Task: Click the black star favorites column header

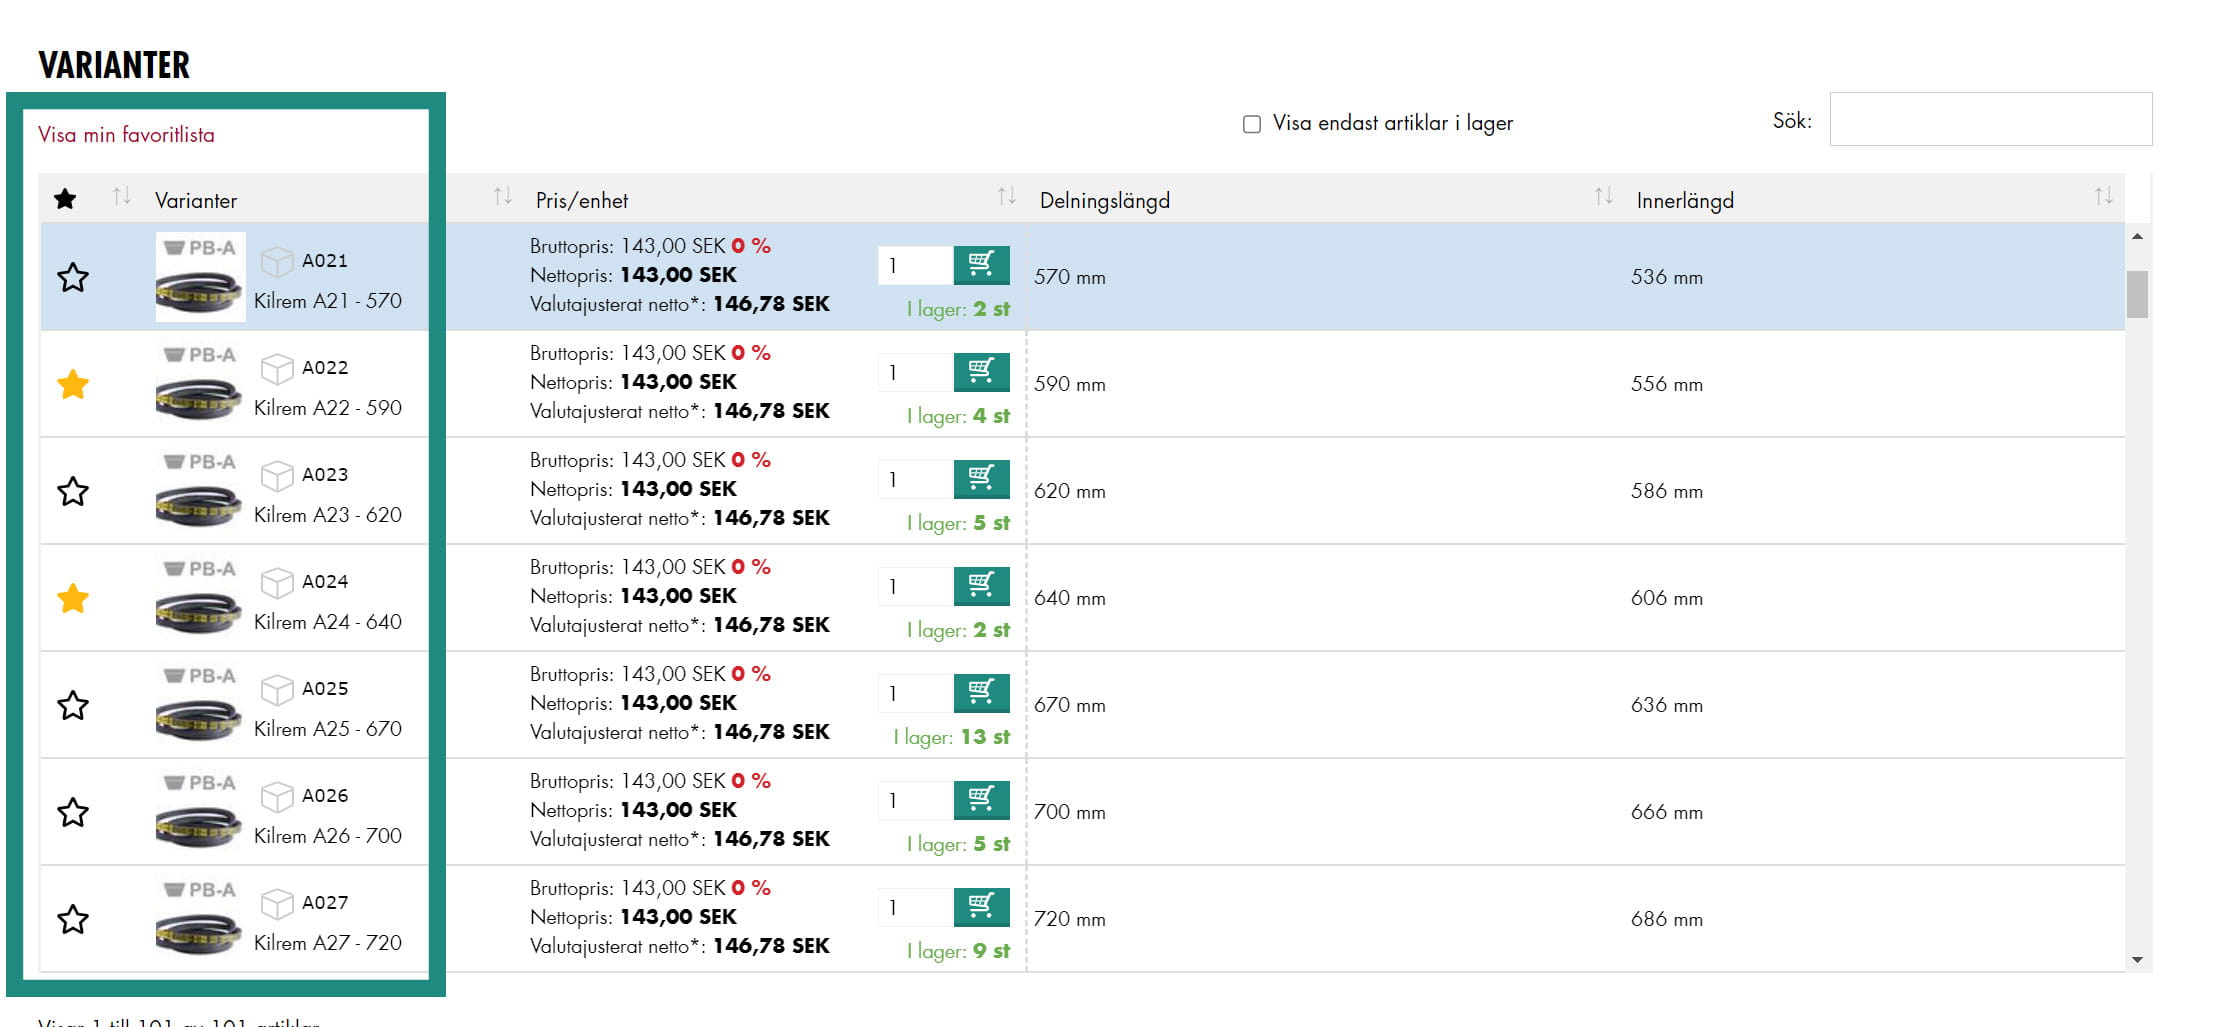Action: coord(65,199)
